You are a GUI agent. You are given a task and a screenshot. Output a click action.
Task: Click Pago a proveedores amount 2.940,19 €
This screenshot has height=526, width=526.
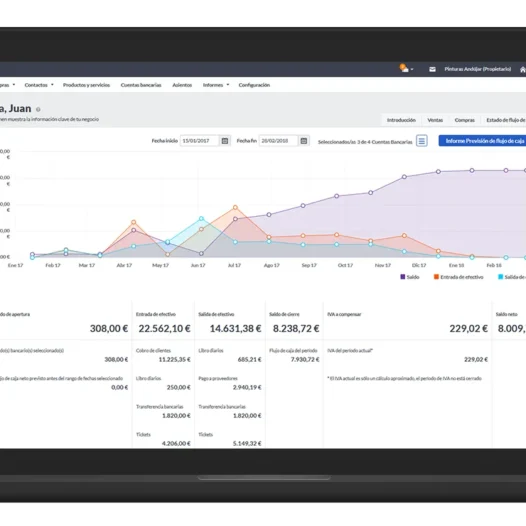(x=247, y=387)
